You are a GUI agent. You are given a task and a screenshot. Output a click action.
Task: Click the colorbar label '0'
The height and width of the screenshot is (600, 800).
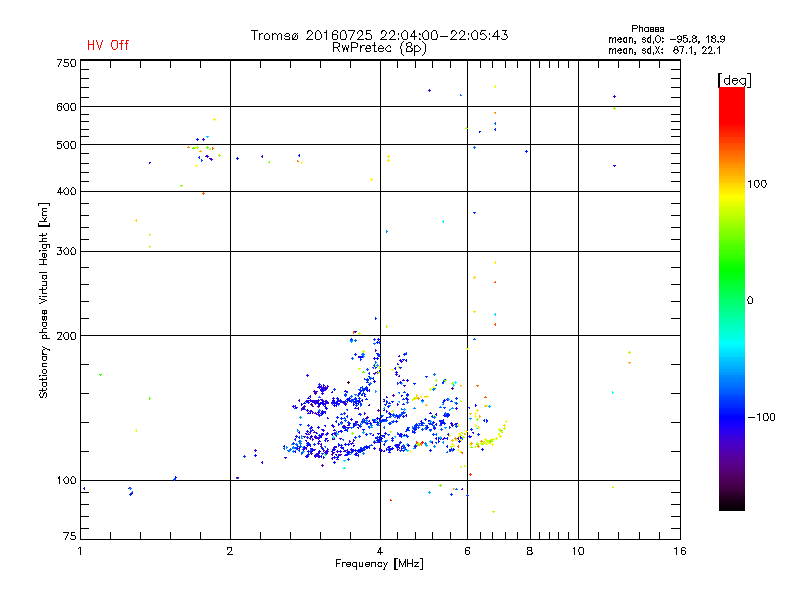(750, 301)
